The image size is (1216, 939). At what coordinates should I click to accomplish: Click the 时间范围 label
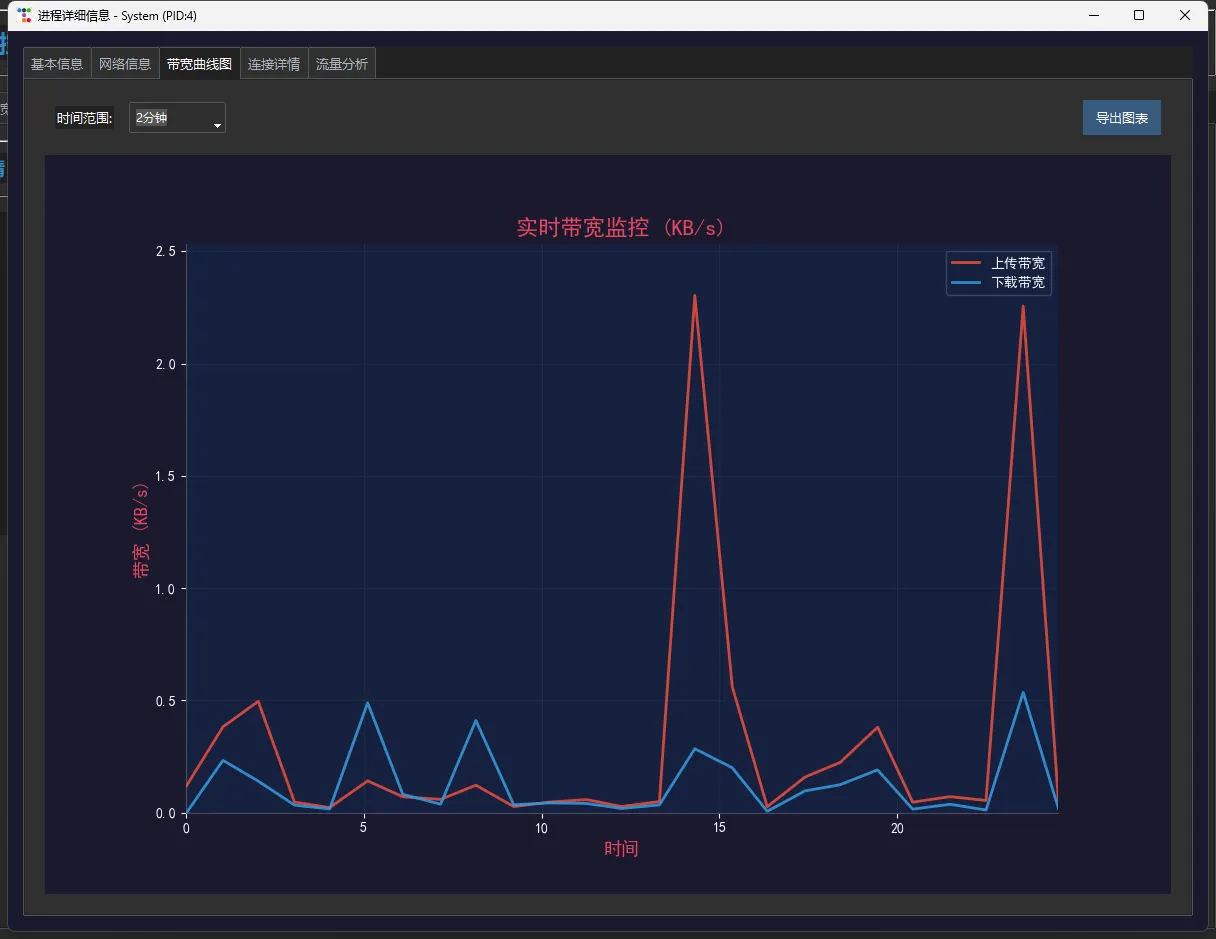tap(84, 118)
